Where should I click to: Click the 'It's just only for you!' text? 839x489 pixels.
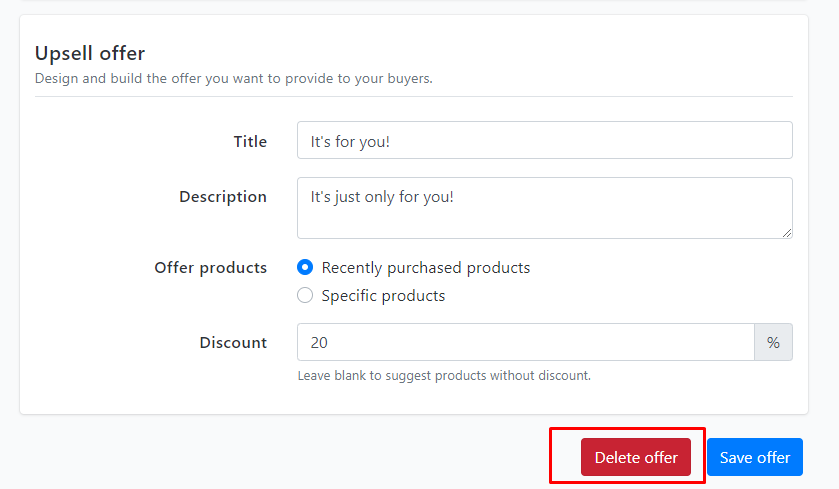382,197
